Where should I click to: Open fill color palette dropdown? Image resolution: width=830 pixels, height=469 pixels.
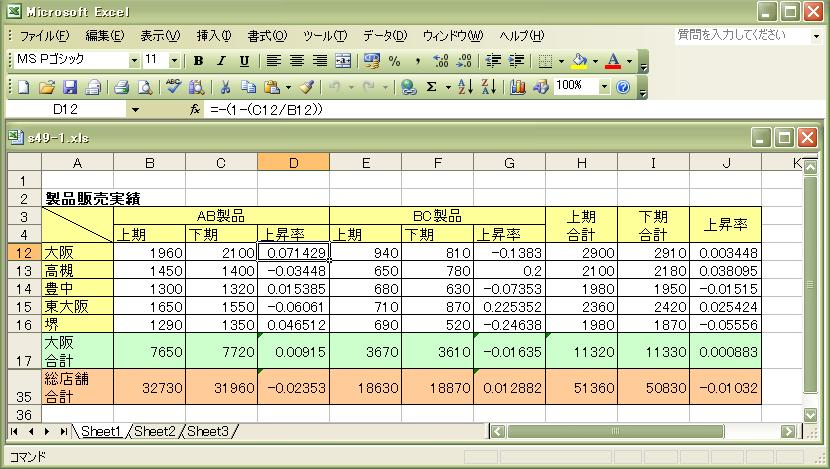(596, 61)
